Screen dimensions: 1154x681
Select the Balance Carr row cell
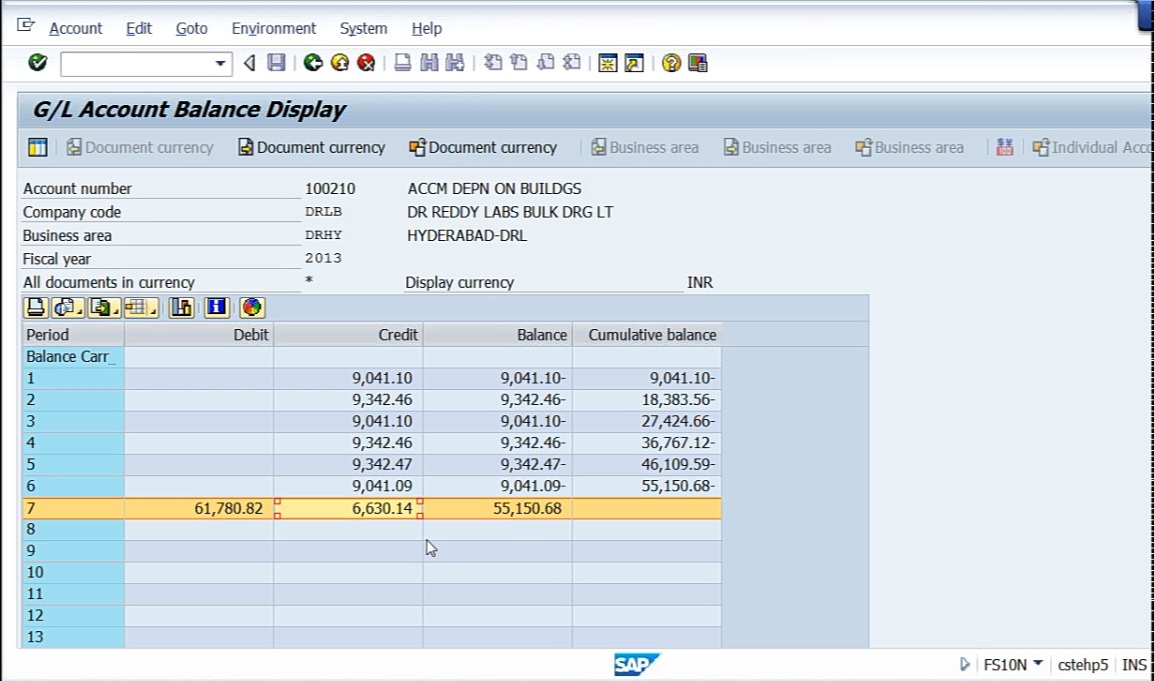[73, 357]
